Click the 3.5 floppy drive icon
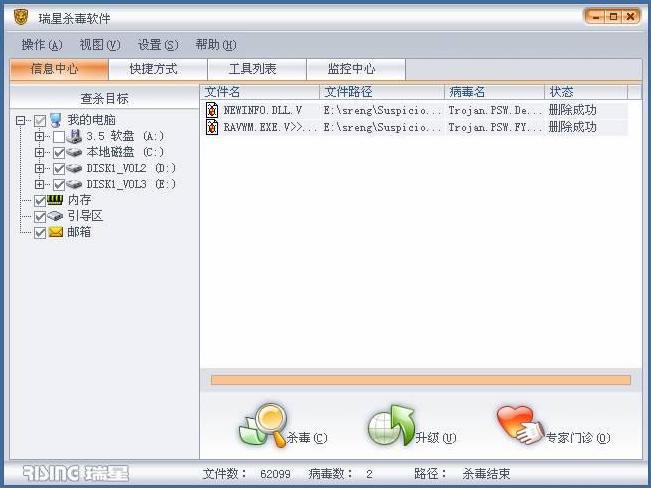651x488 pixels. point(74,136)
